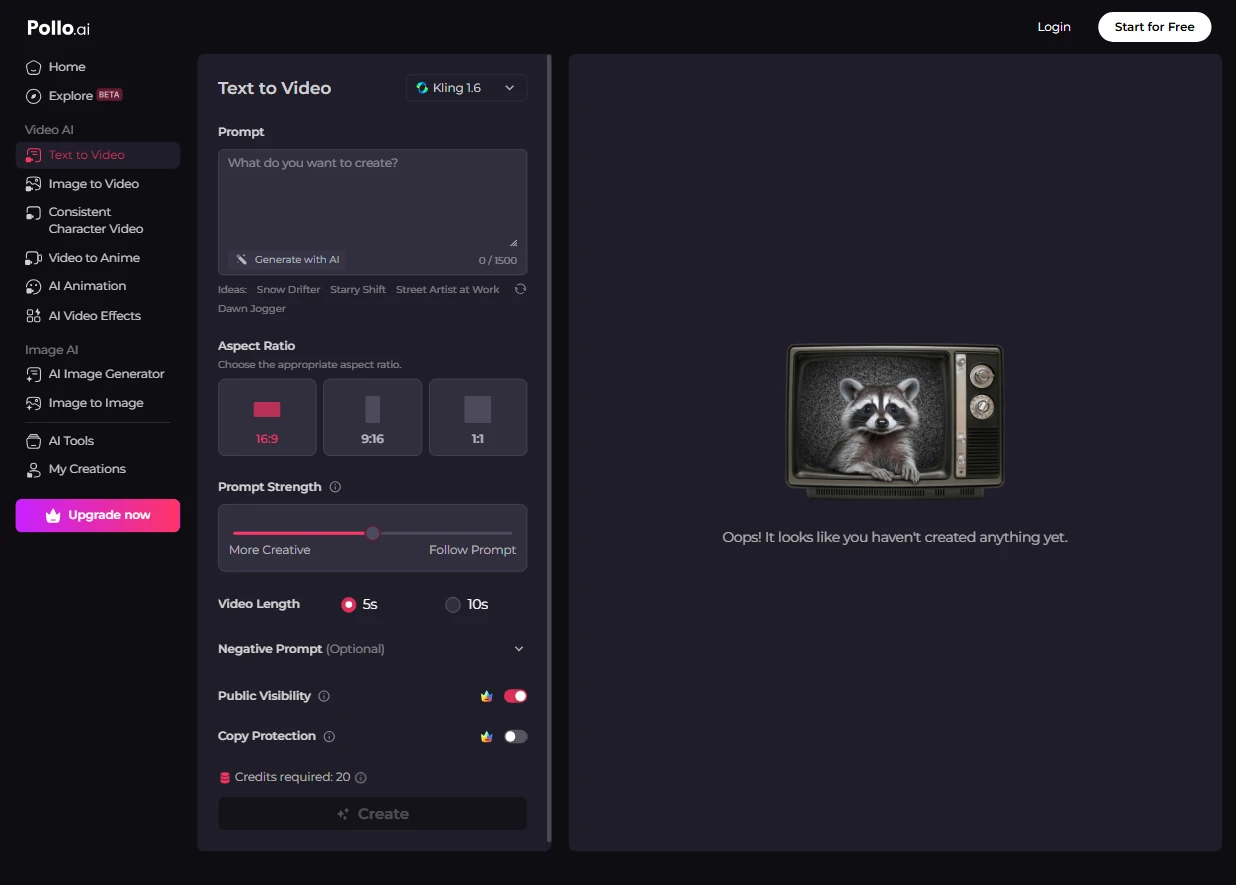Click the premium crown beside Copy Protection toggle
1236x885 pixels.
[x=486, y=736]
